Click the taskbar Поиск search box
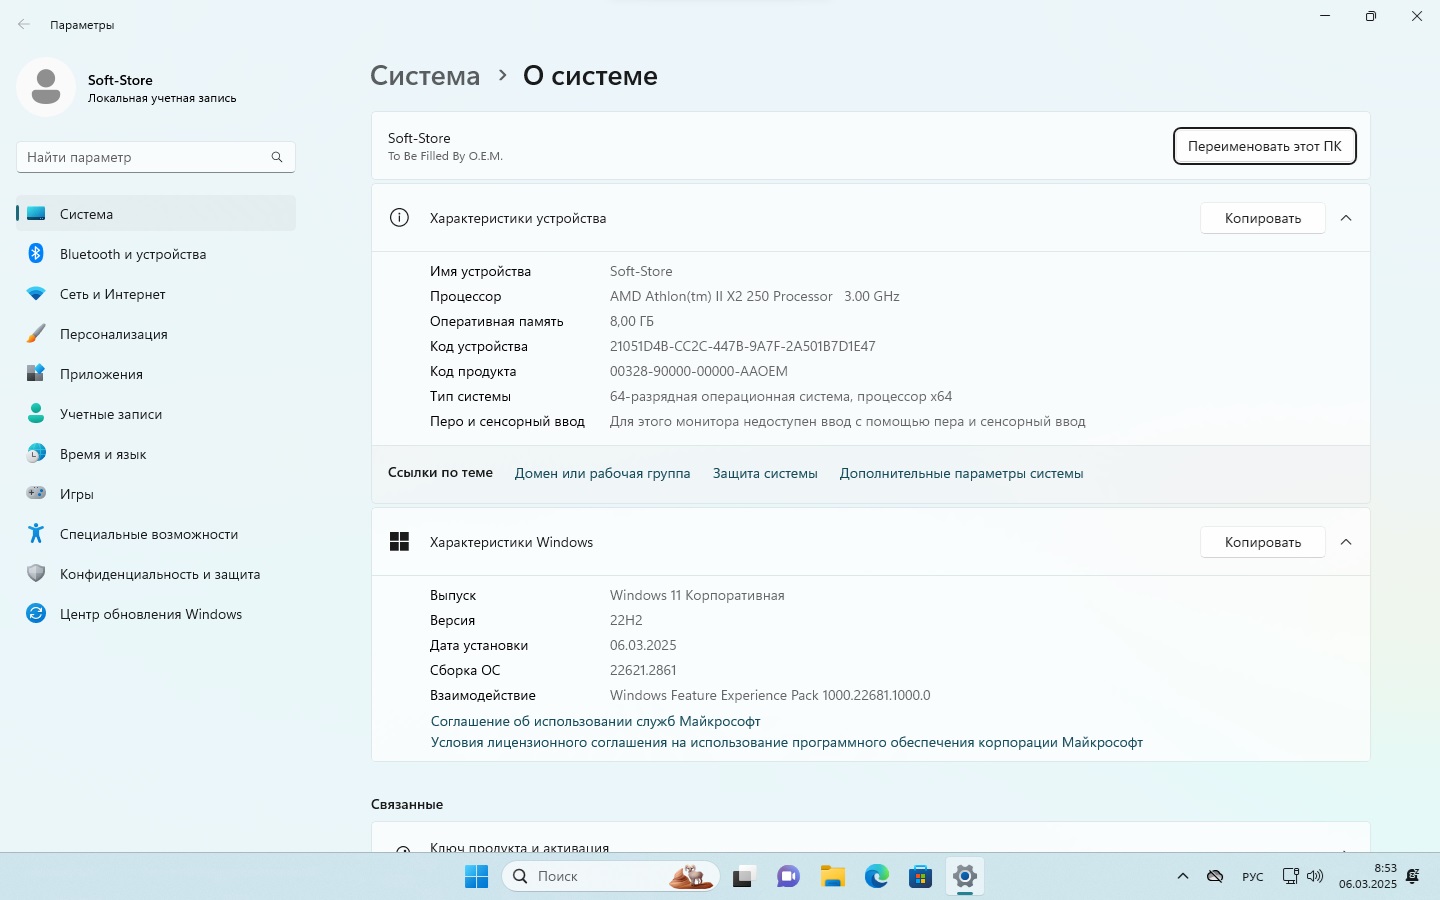1440x900 pixels. tap(610, 877)
